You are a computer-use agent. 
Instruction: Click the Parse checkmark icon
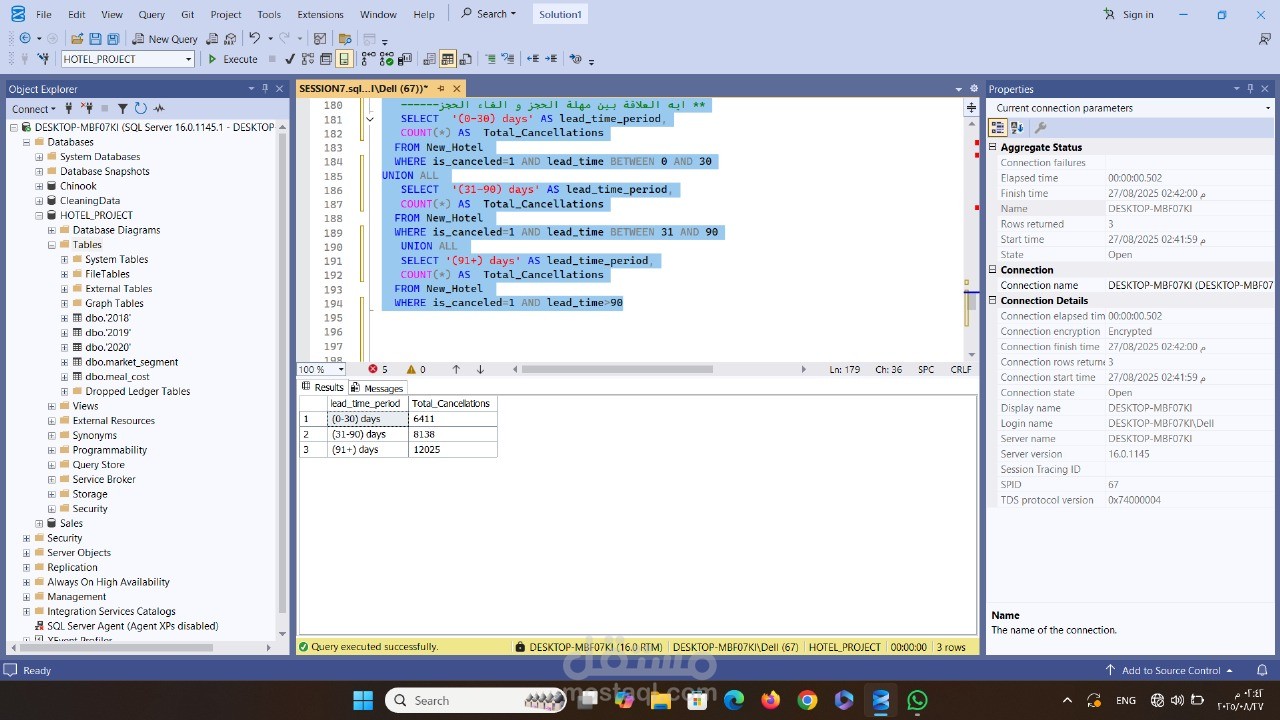click(x=289, y=59)
